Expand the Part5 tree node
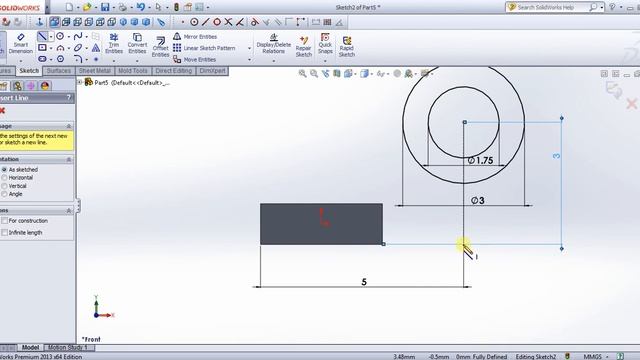Viewport: 640px width, 360px height. (80, 82)
